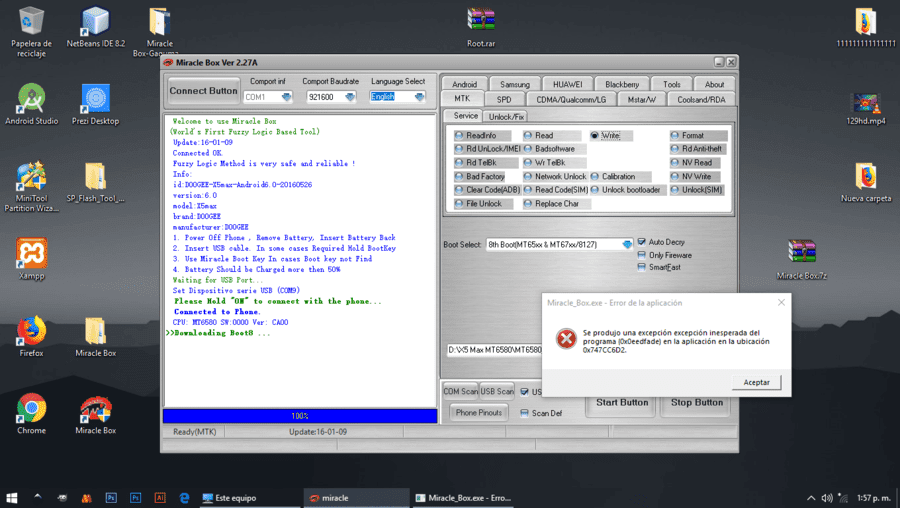Switch to the CDMA/Qualcomm/LG tab
The height and width of the screenshot is (508, 900).
point(571,99)
